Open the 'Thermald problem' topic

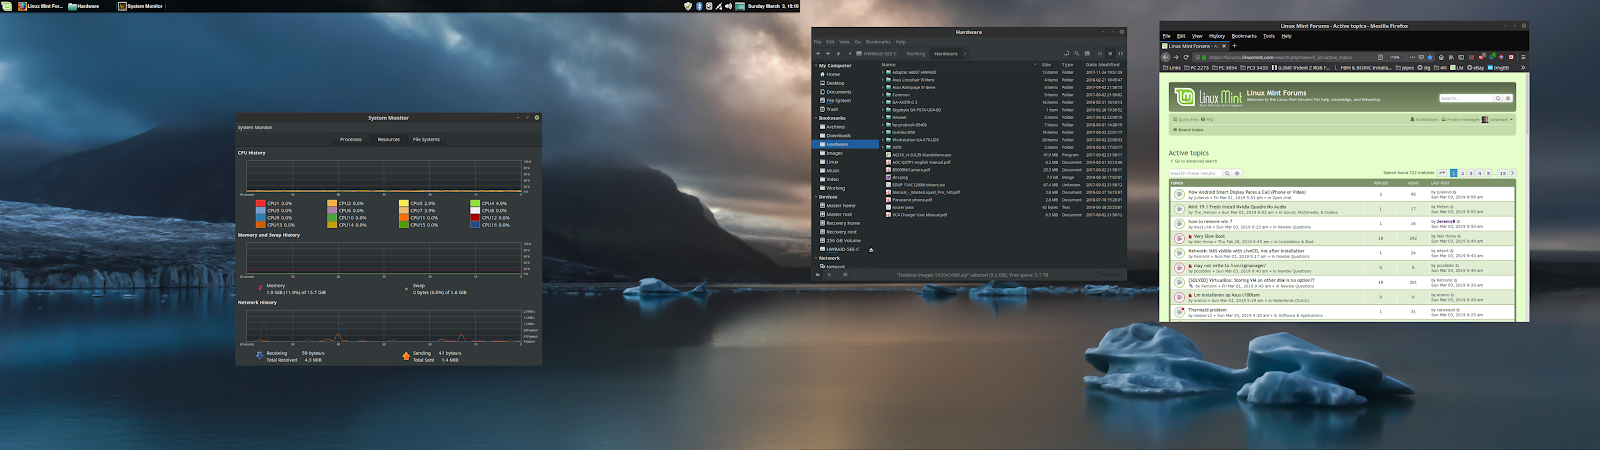(1207, 310)
